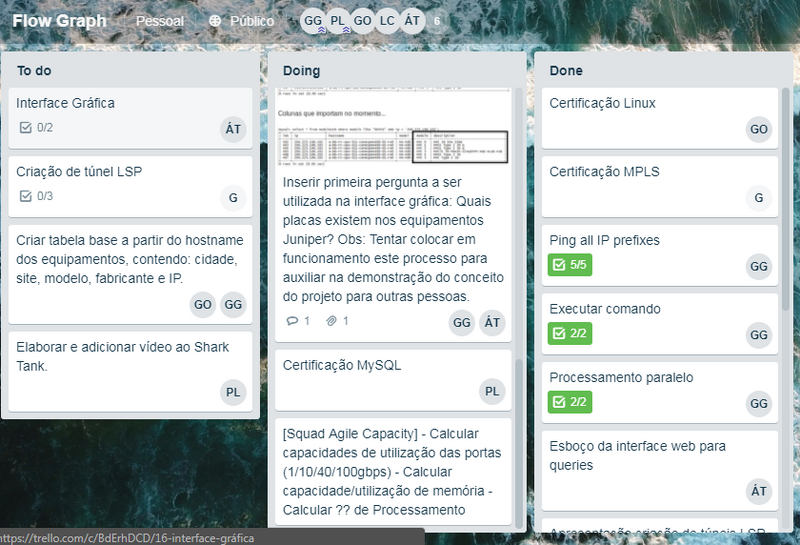Click the 0/3 checklist badge on Criação de túnel LSP

click(37, 195)
